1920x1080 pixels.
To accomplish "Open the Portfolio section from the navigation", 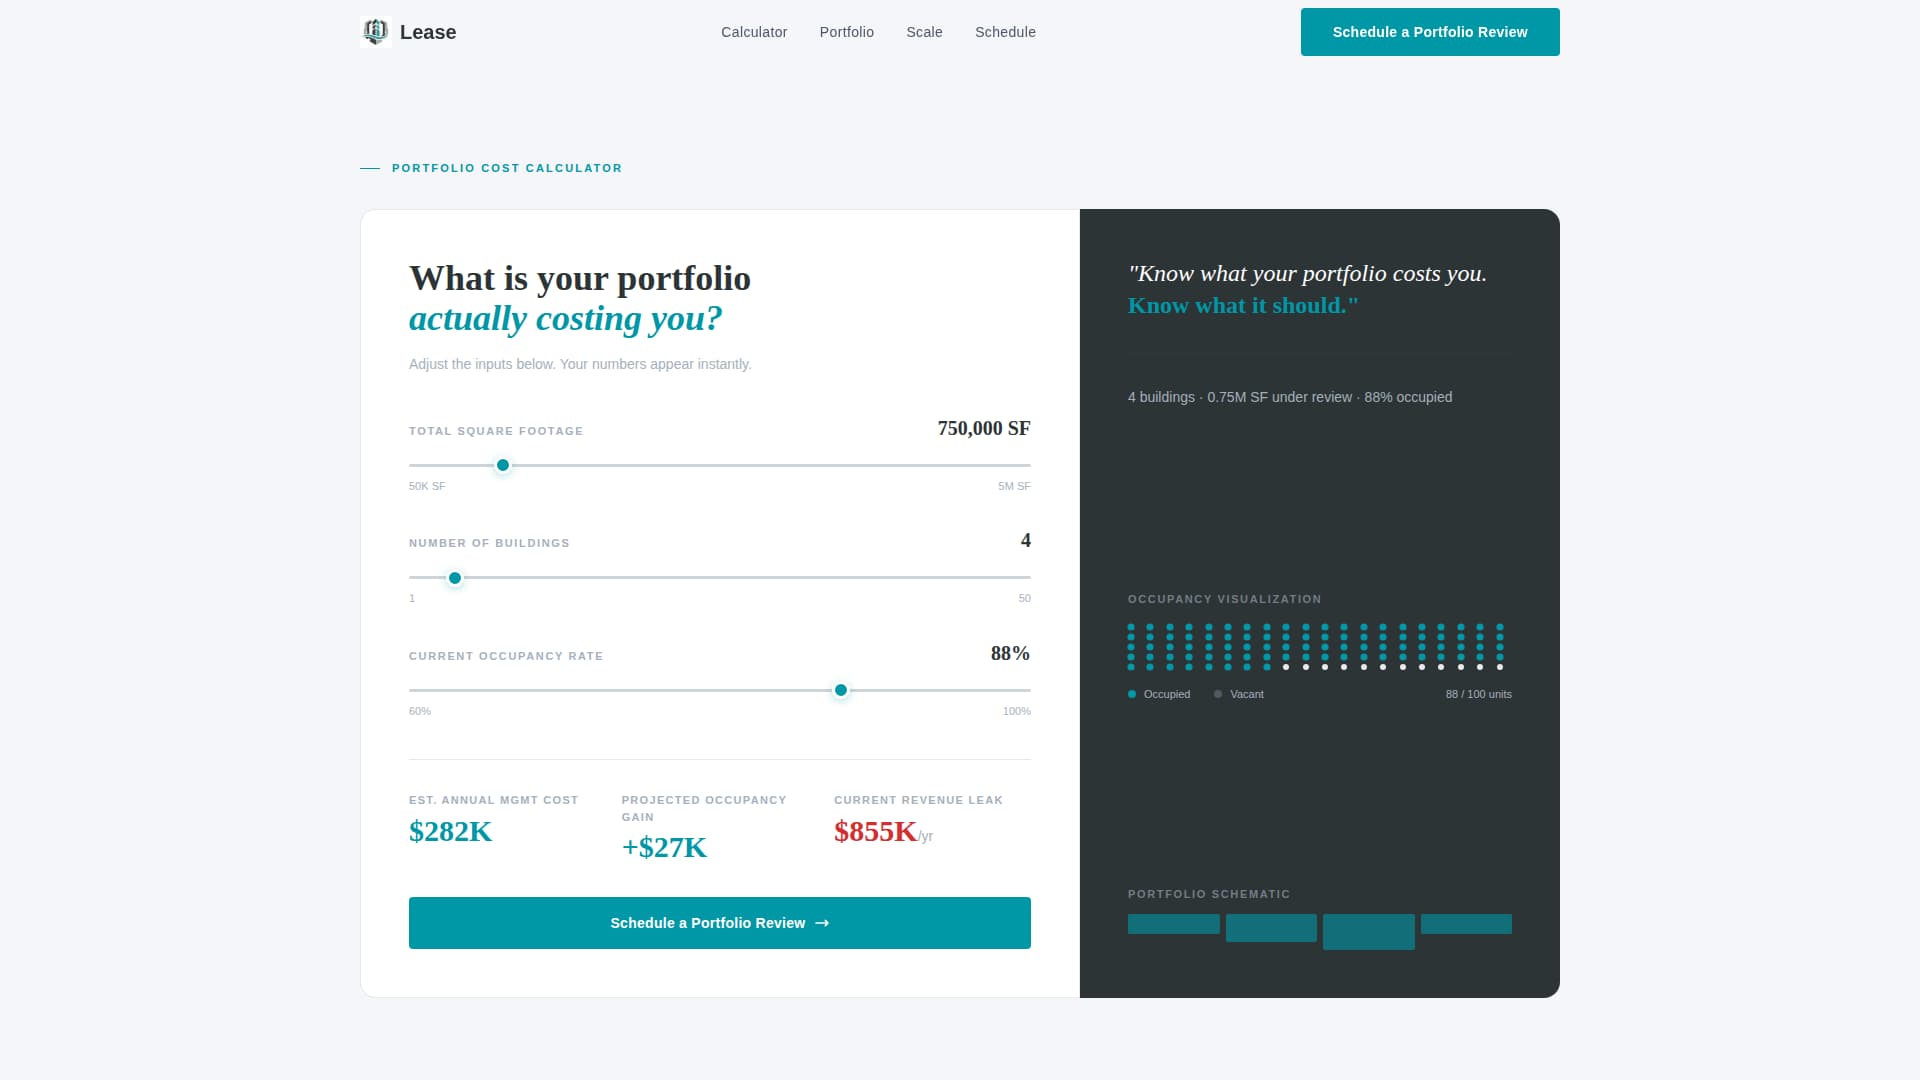I will coord(846,32).
